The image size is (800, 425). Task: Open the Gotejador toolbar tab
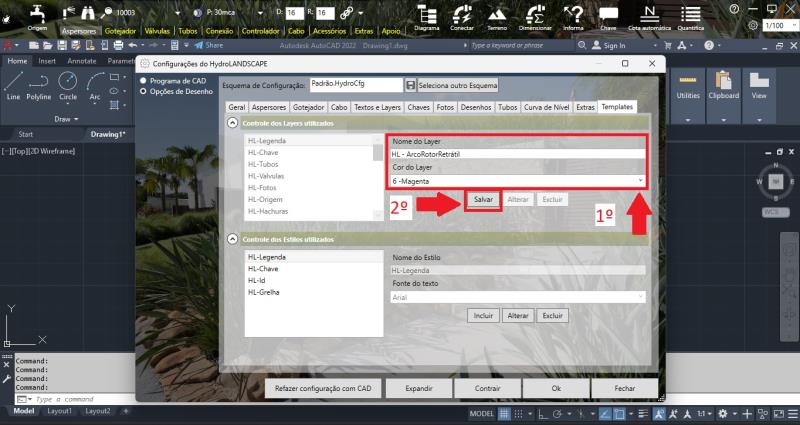pos(120,31)
